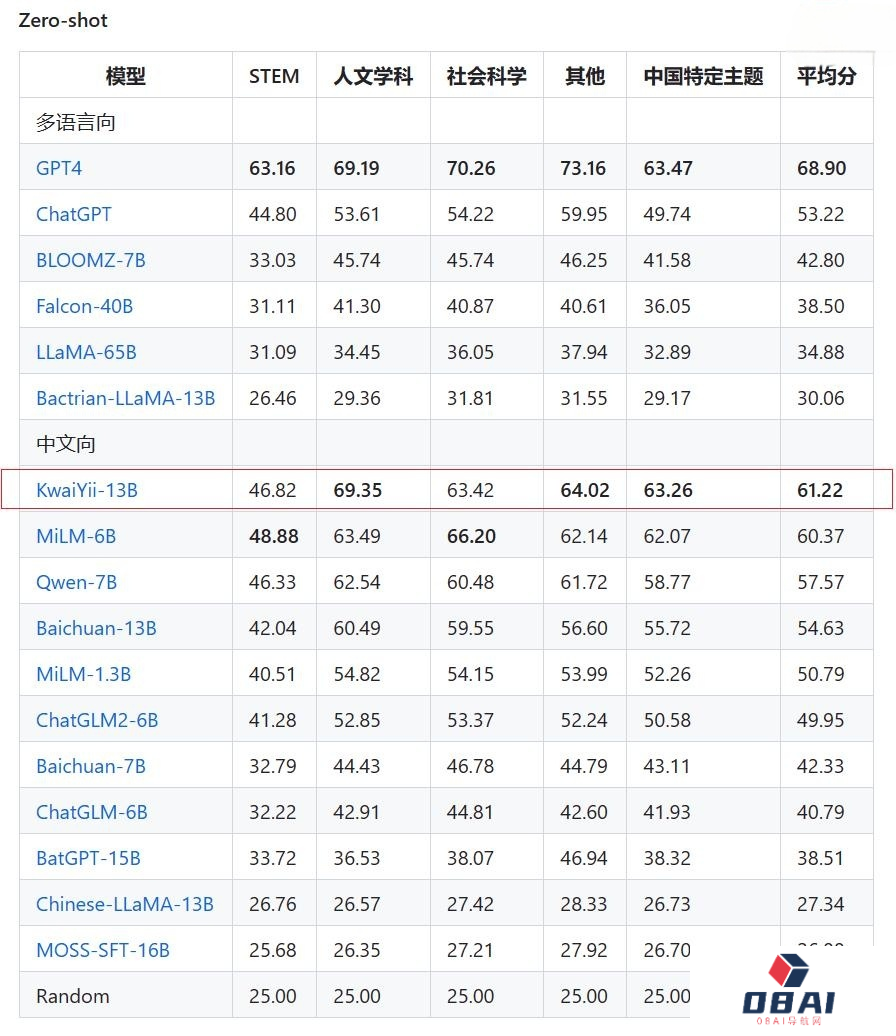Click the 平均分 column header
Image resolution: width=896 pixels, height=1036 pixels.
[826, 76]
